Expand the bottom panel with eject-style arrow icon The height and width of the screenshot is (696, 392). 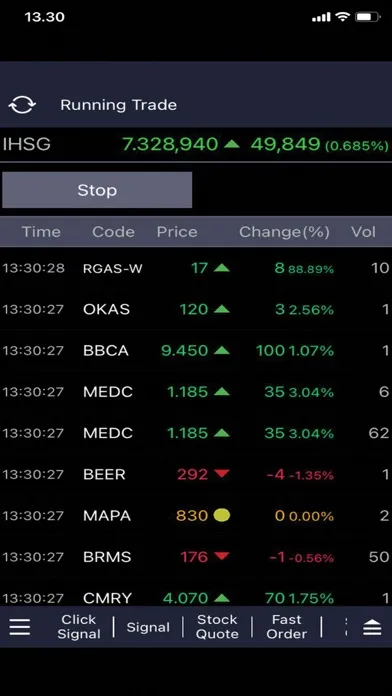click(372, 627)
